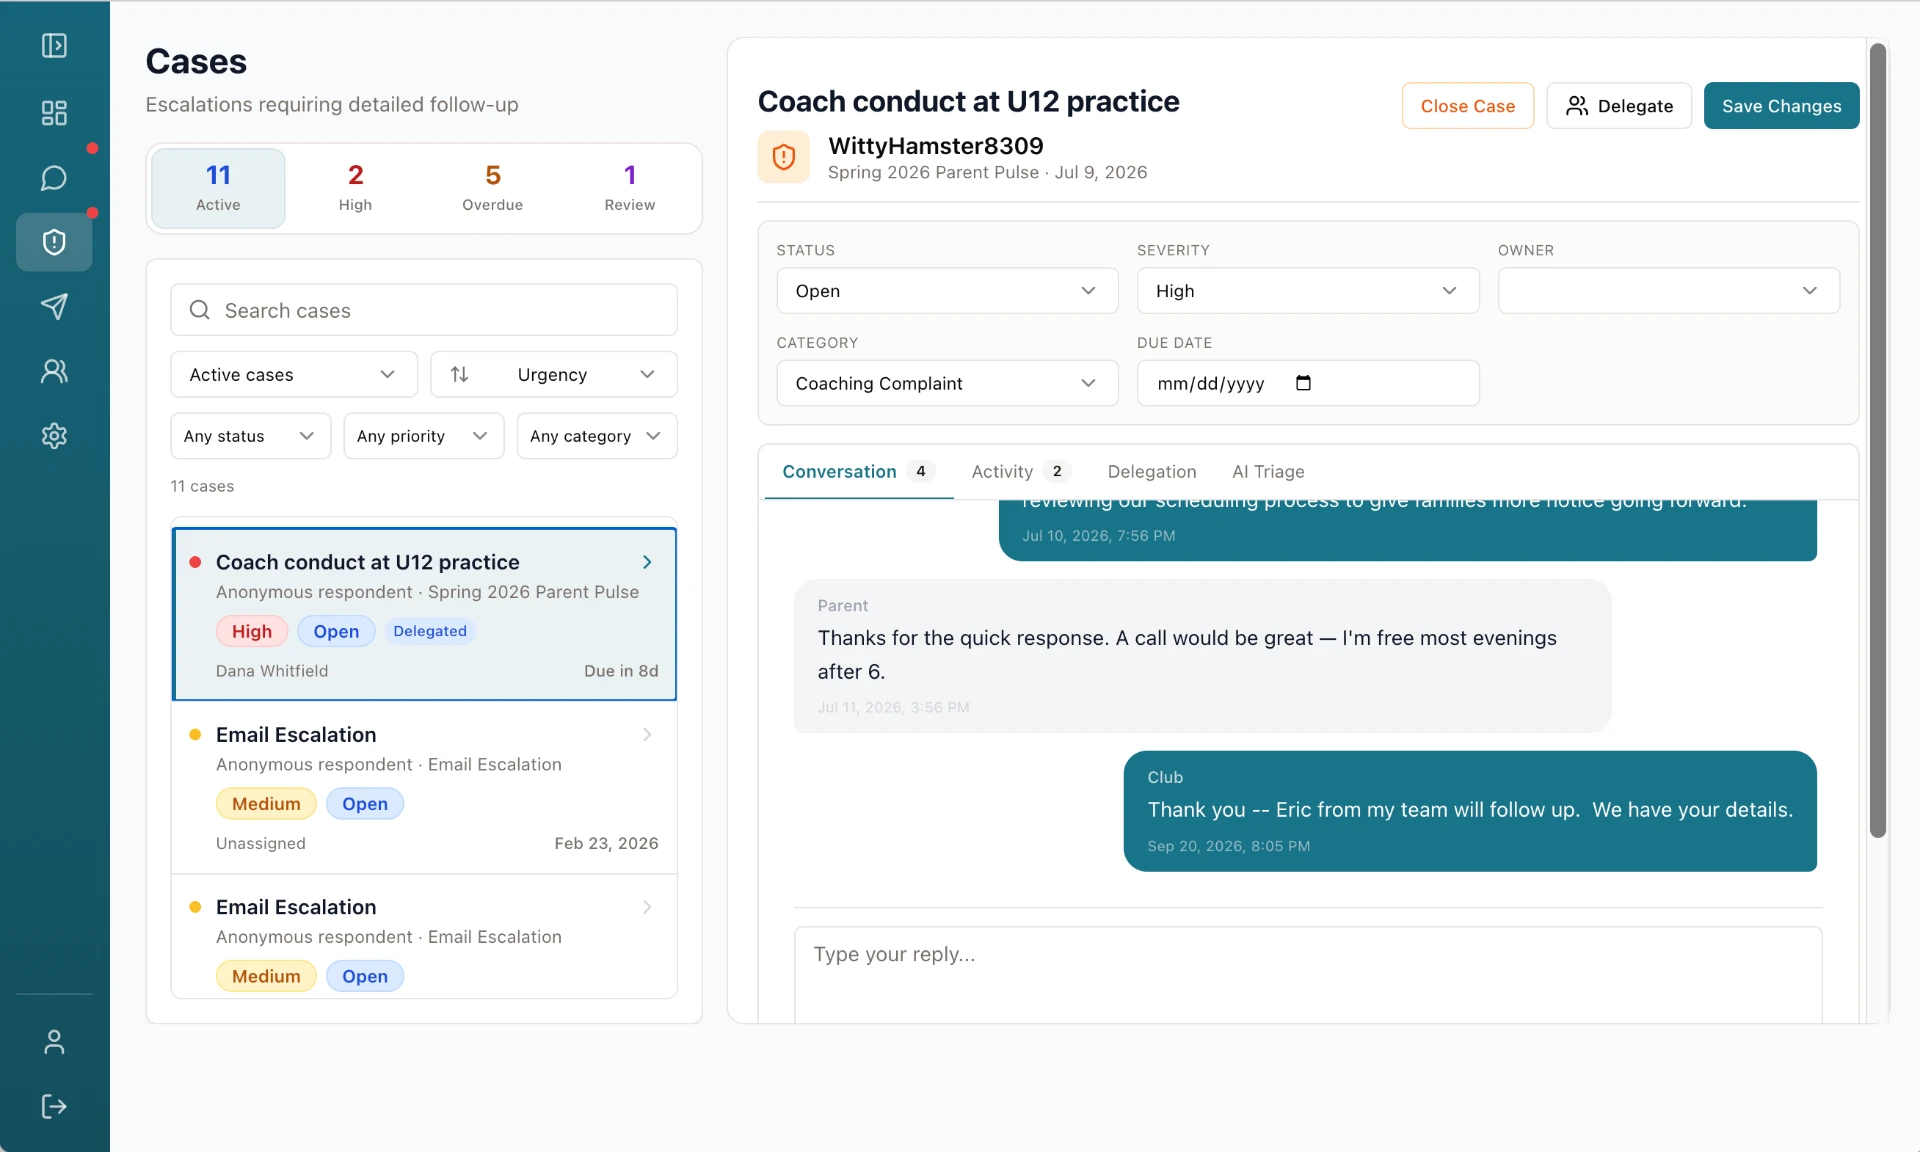Open the people contacts icon
Screen dimensions: 1920x1152
(x=54, y=371)
